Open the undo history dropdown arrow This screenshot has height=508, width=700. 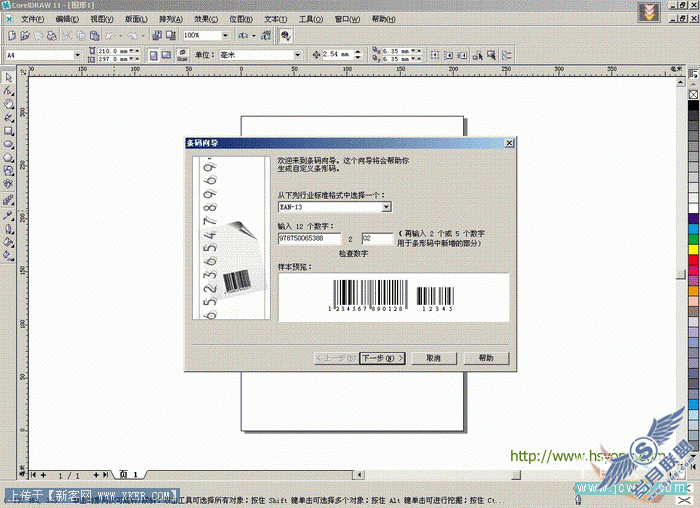pyautogui.click(x=120, y=35)
